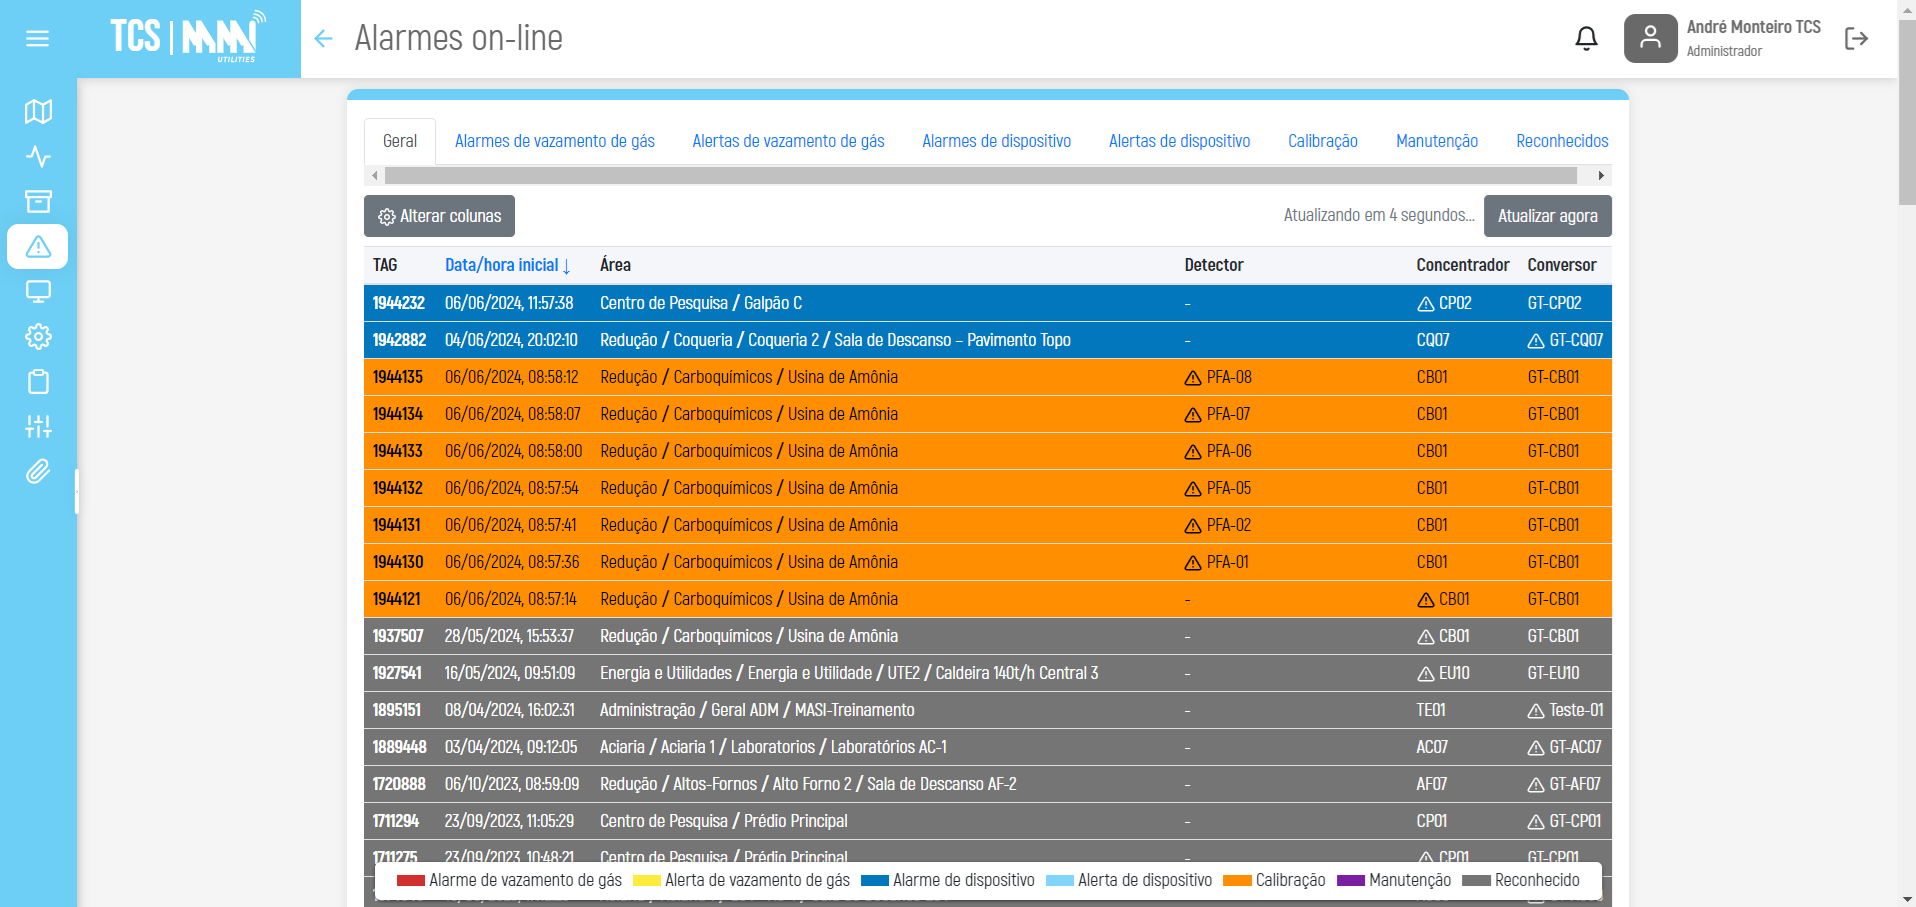Open the sliders icon in sidebar
This screenshot has width=1916, height=907.
(x=38, y=426)
